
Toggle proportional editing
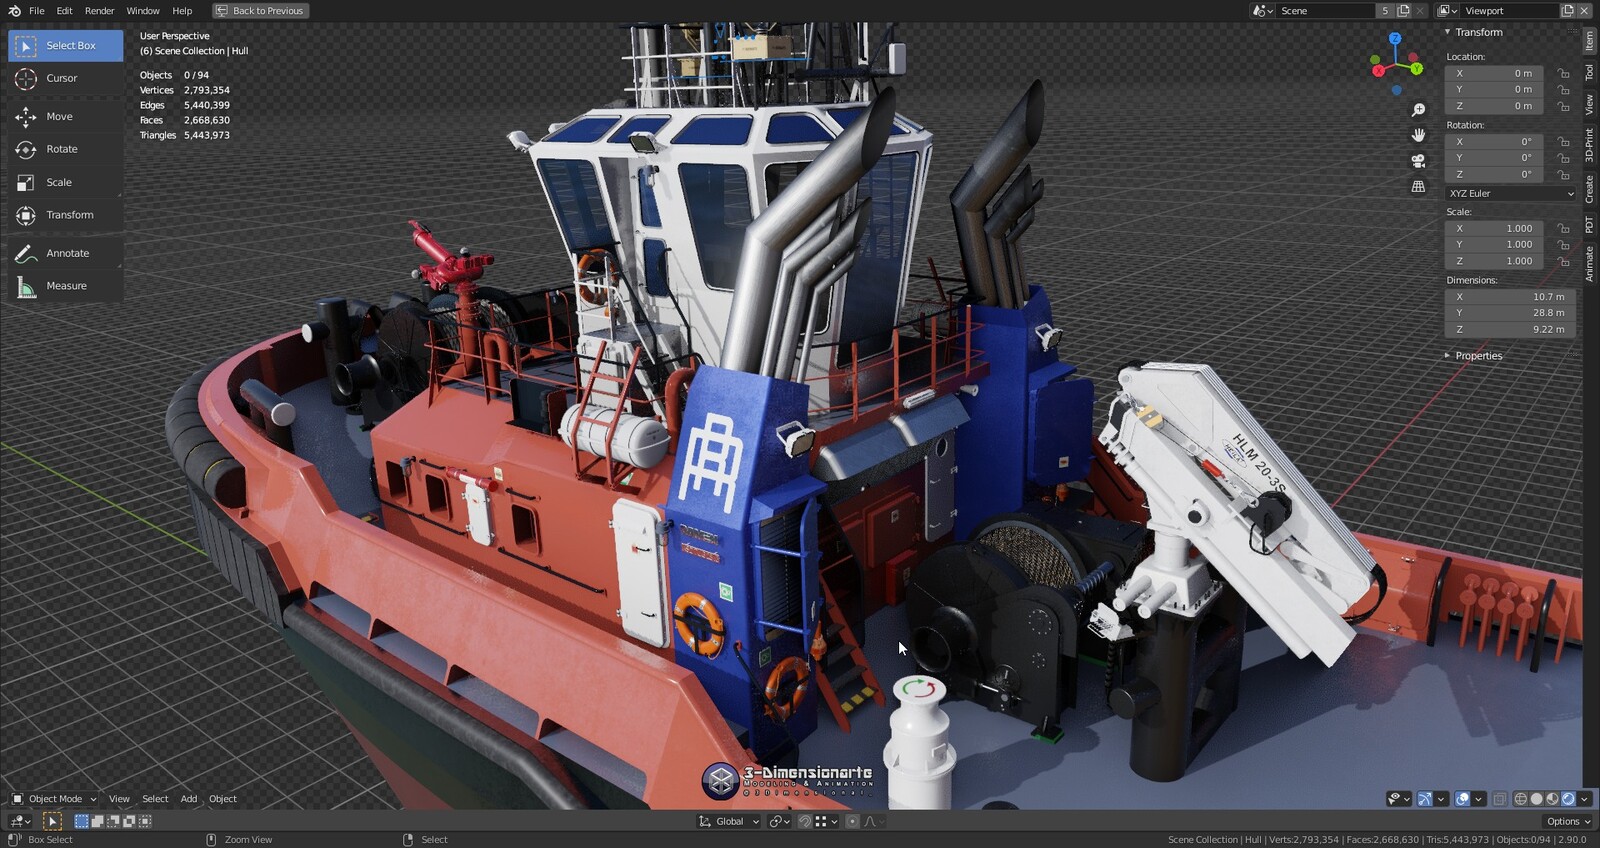[x=852, y=821]
